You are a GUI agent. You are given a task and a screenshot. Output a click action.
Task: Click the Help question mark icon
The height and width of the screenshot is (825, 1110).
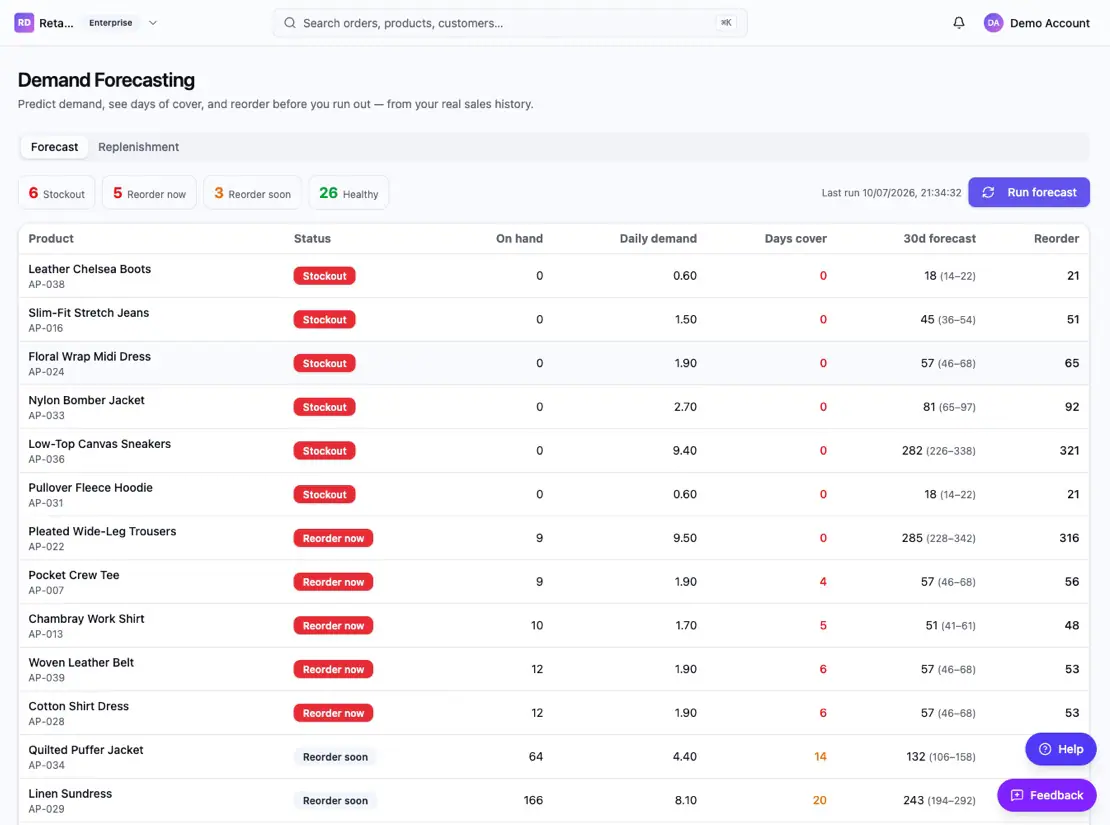pyautogui.click(x=1045, y=749)
